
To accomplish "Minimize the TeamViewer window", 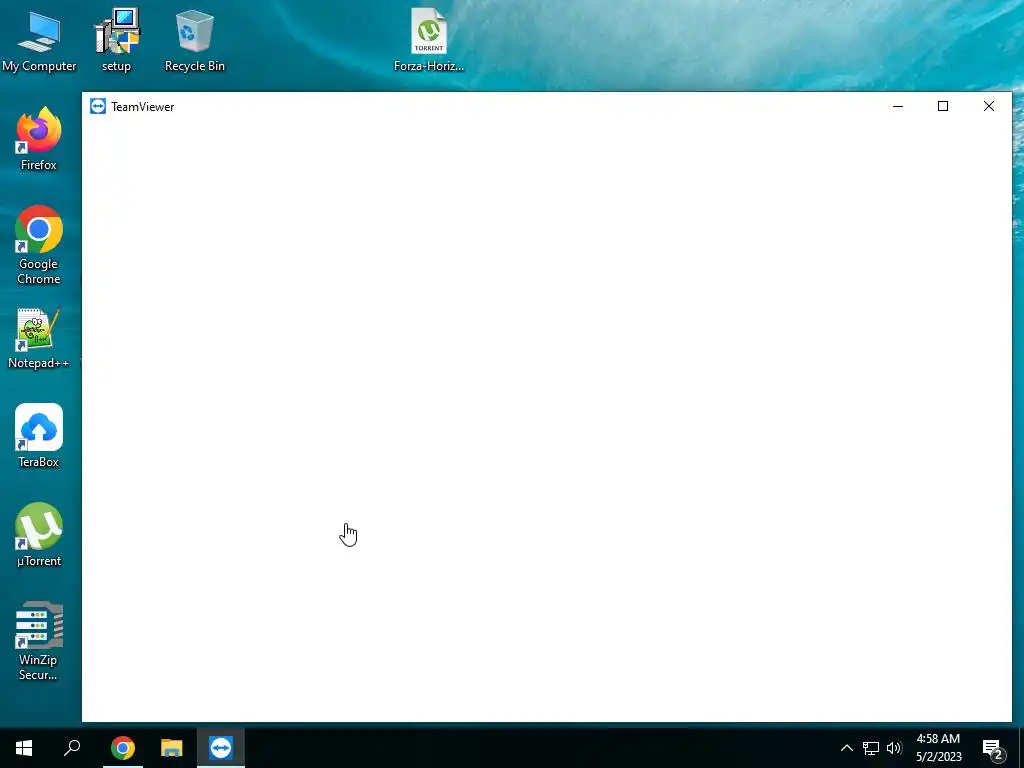I will pos(898,106).
